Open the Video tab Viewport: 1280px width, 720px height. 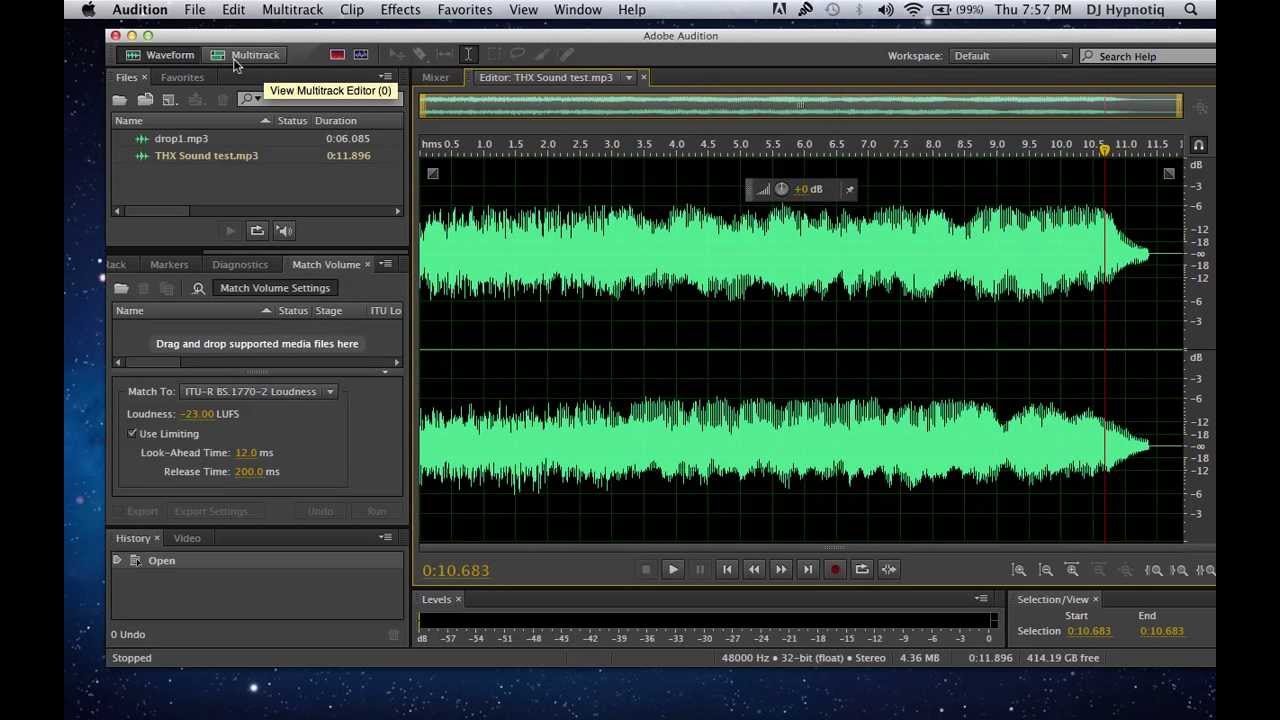tap(187, 538)
